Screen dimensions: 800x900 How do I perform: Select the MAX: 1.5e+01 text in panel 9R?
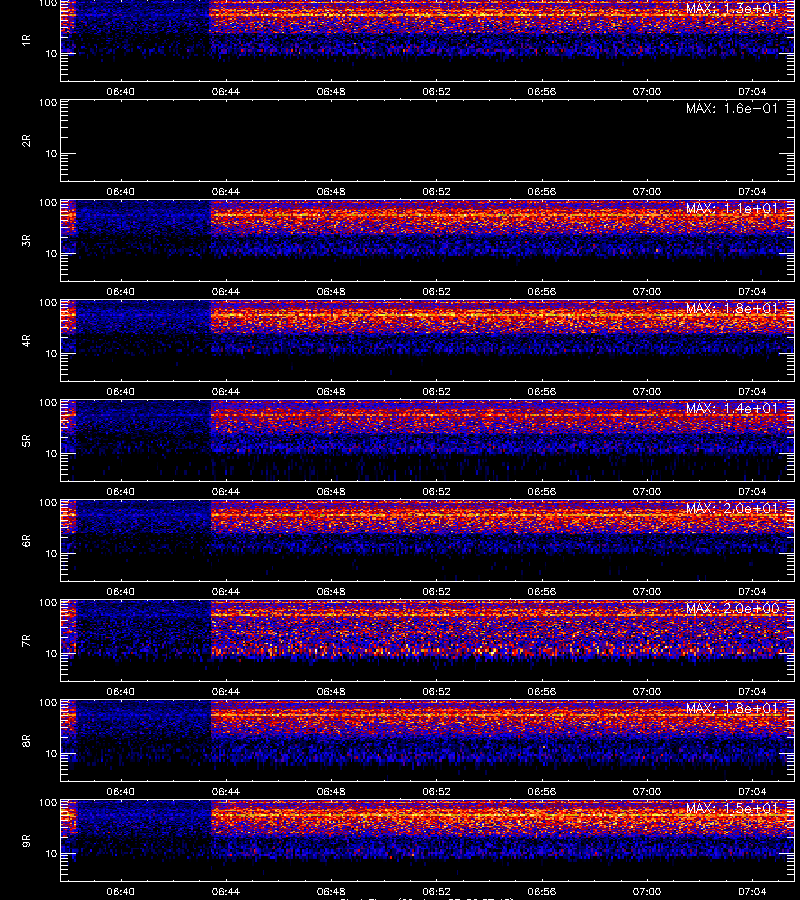pyautogui.click(x=732, y=808)
